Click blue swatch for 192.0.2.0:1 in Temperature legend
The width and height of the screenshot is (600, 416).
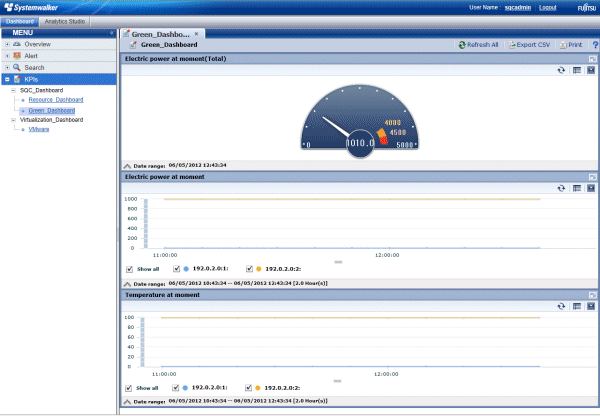tap(185, 388)
